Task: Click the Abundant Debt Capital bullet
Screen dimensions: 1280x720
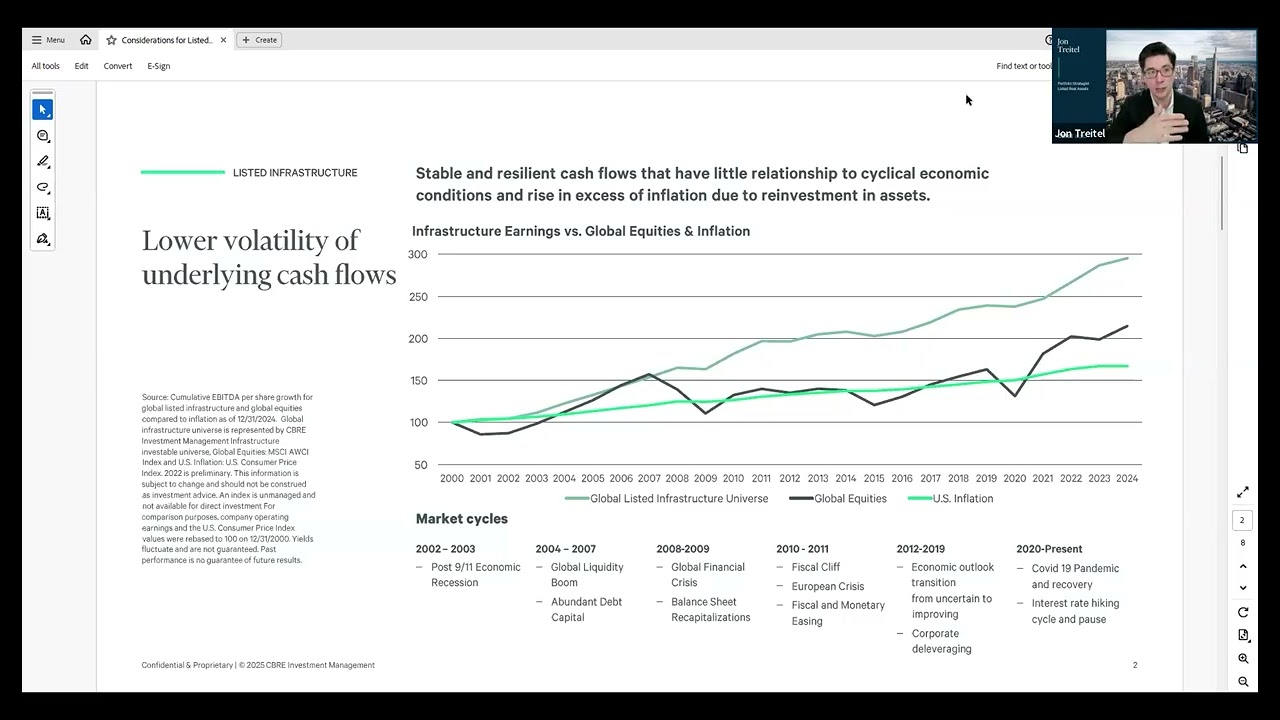Action: coord(586,609)
